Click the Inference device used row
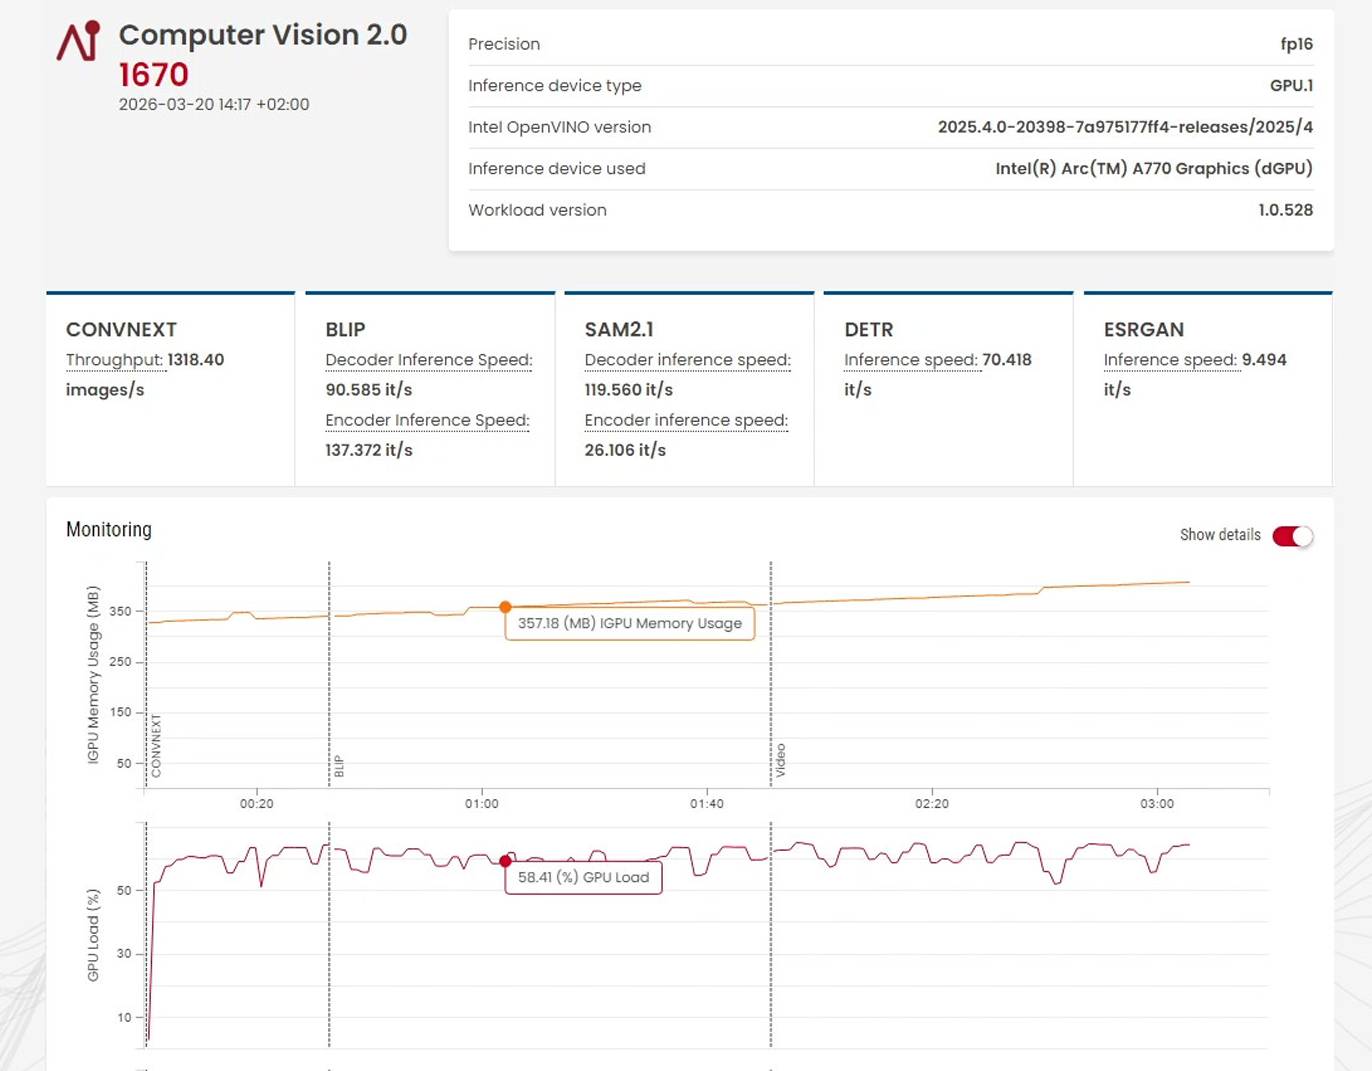Viewport: 1372px width, 1071px height. click(x=890, y=168)
